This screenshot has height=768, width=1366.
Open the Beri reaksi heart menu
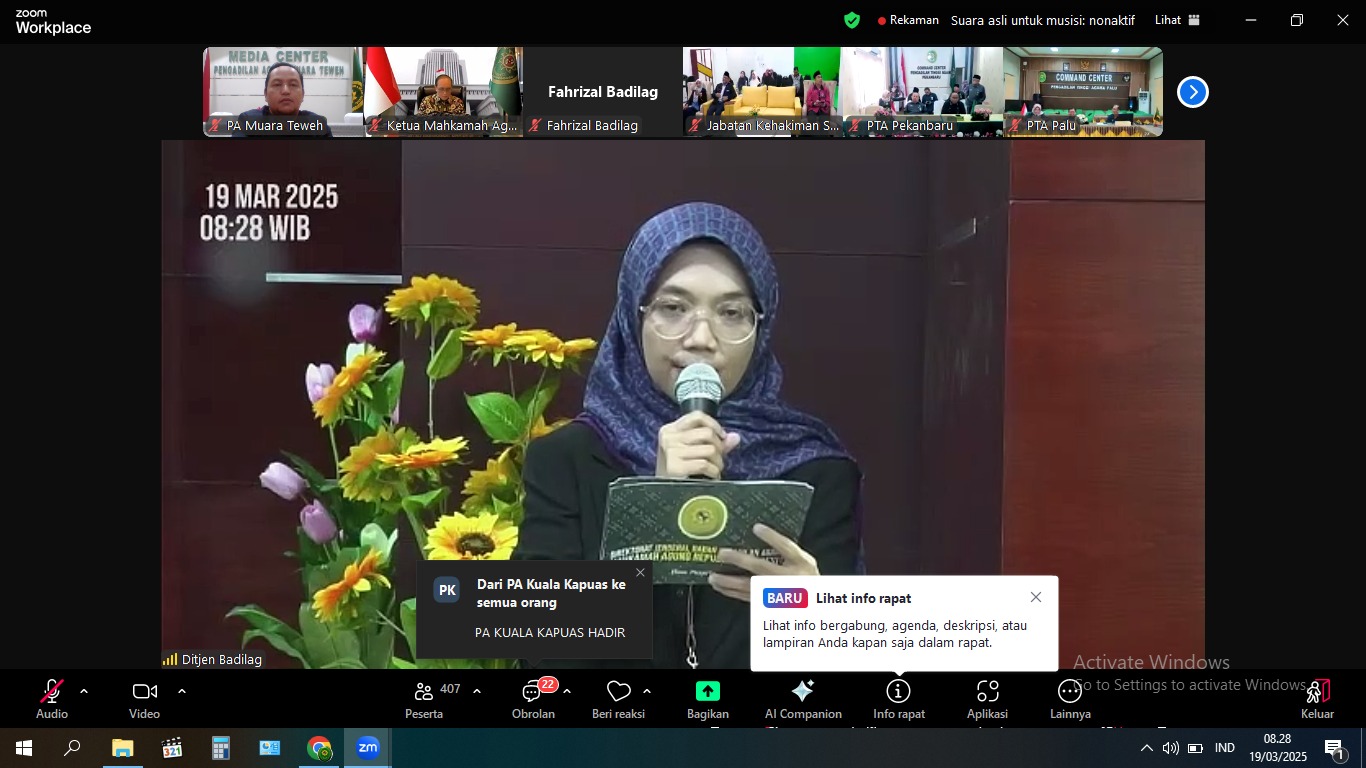point(618,698)
